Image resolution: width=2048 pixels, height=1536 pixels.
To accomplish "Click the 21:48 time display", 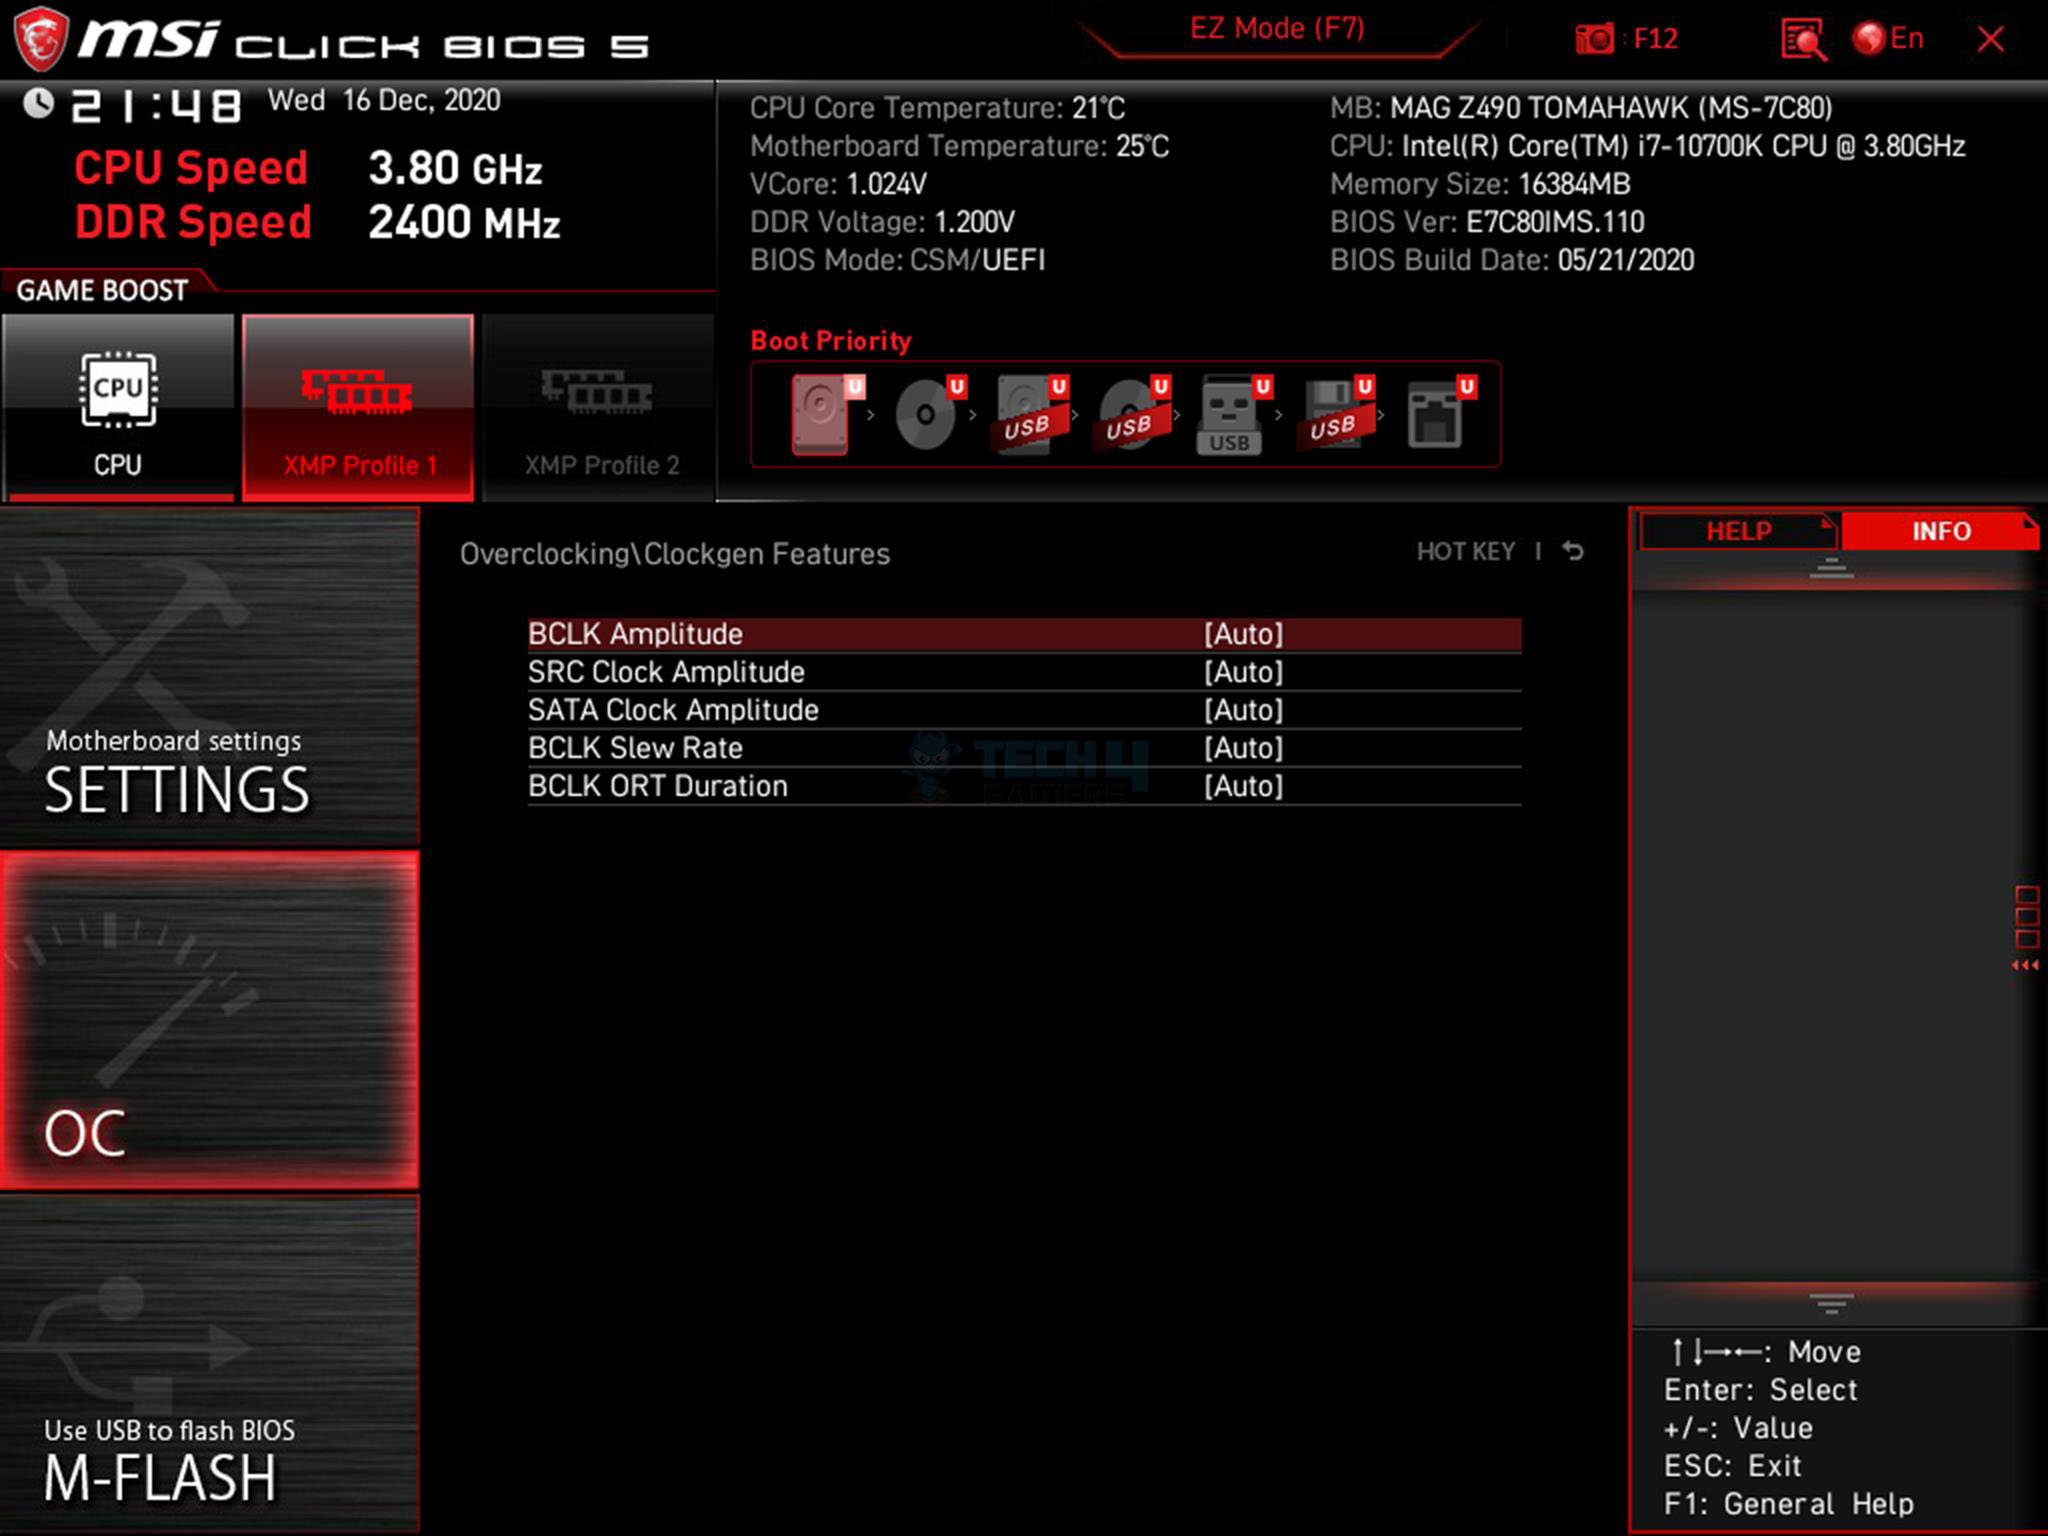I will pos(156,106).
